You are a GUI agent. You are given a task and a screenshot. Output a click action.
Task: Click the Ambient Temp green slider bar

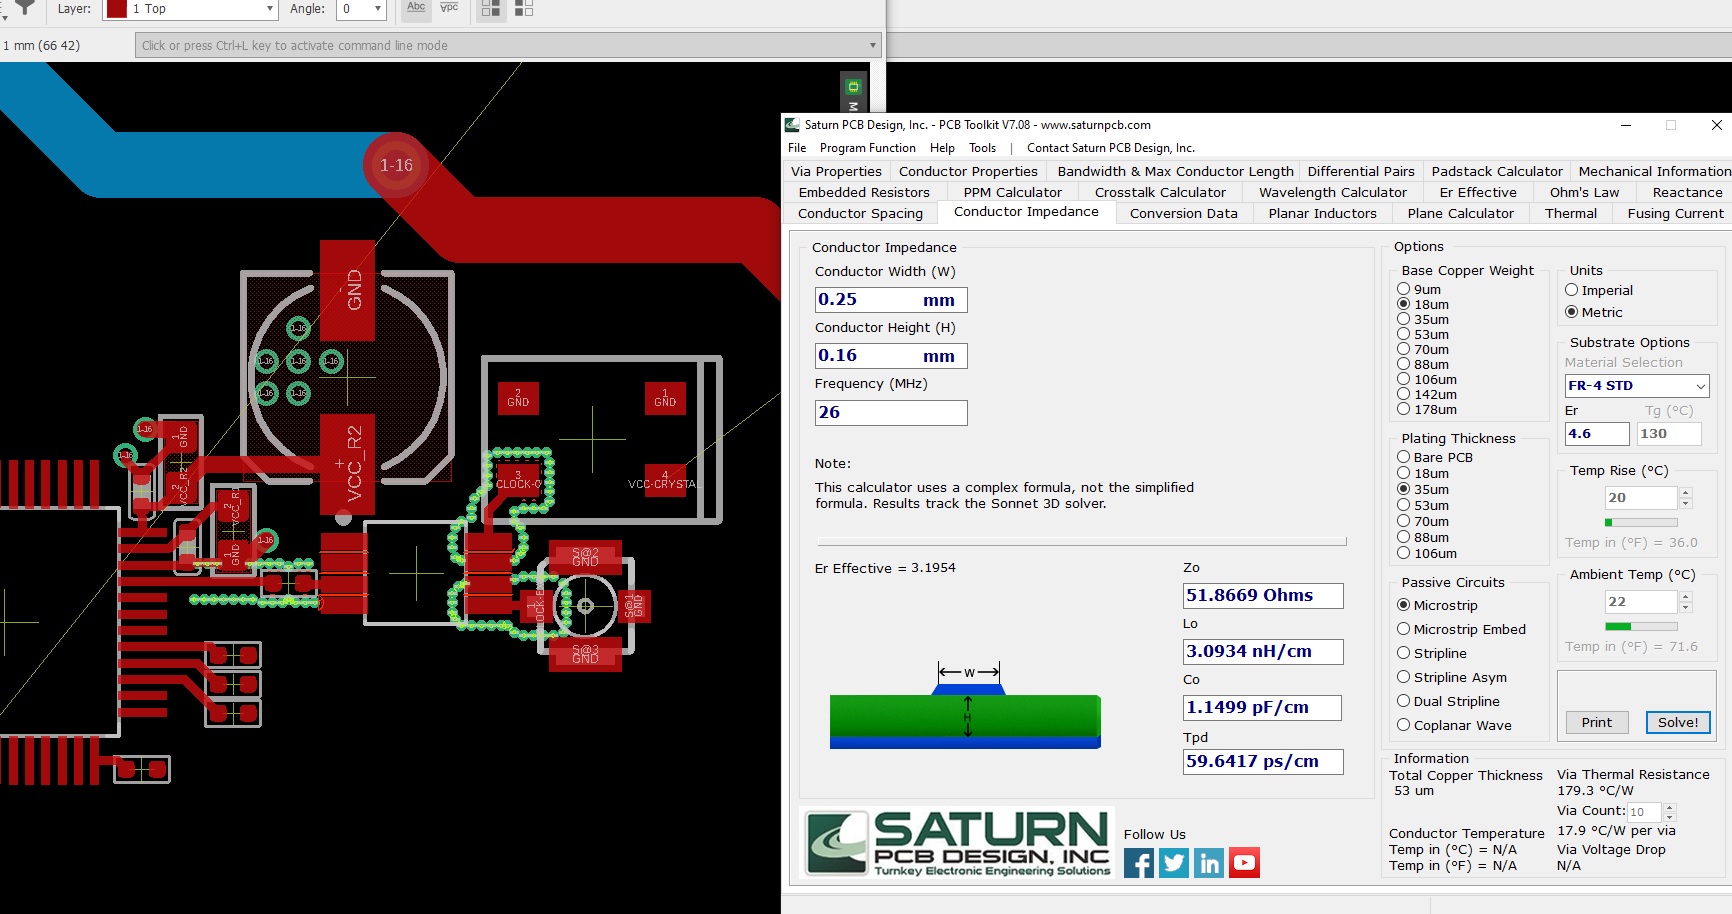(x=1641, y=626)
